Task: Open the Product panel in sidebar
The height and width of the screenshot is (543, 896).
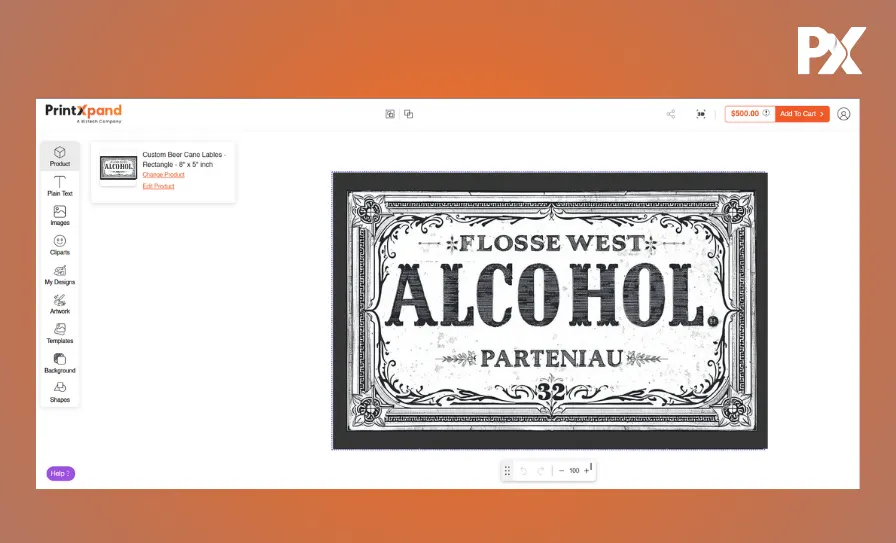Action: click(x=59, y=156)
